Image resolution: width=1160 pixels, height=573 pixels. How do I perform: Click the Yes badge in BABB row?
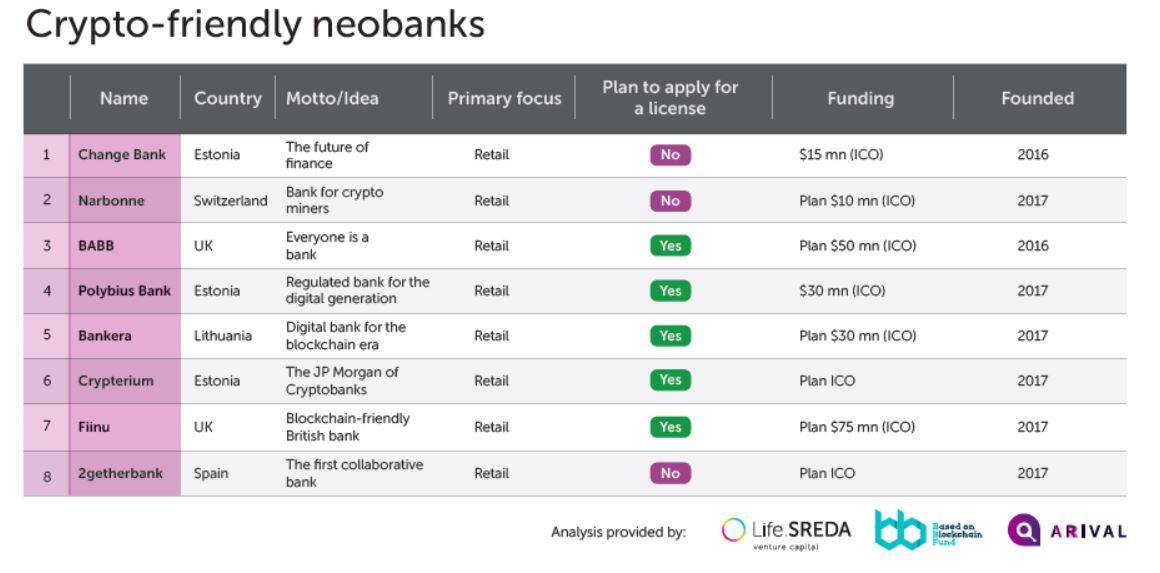click(x=670, y=245)
